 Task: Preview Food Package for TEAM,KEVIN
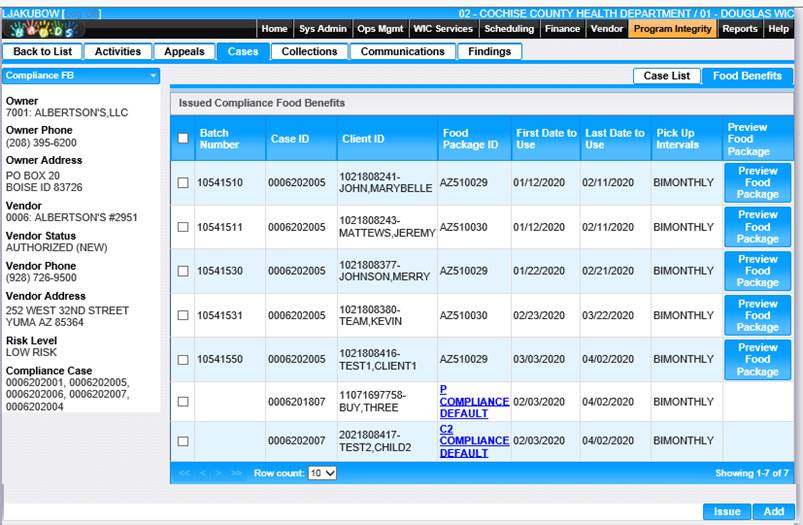(757, 316)
